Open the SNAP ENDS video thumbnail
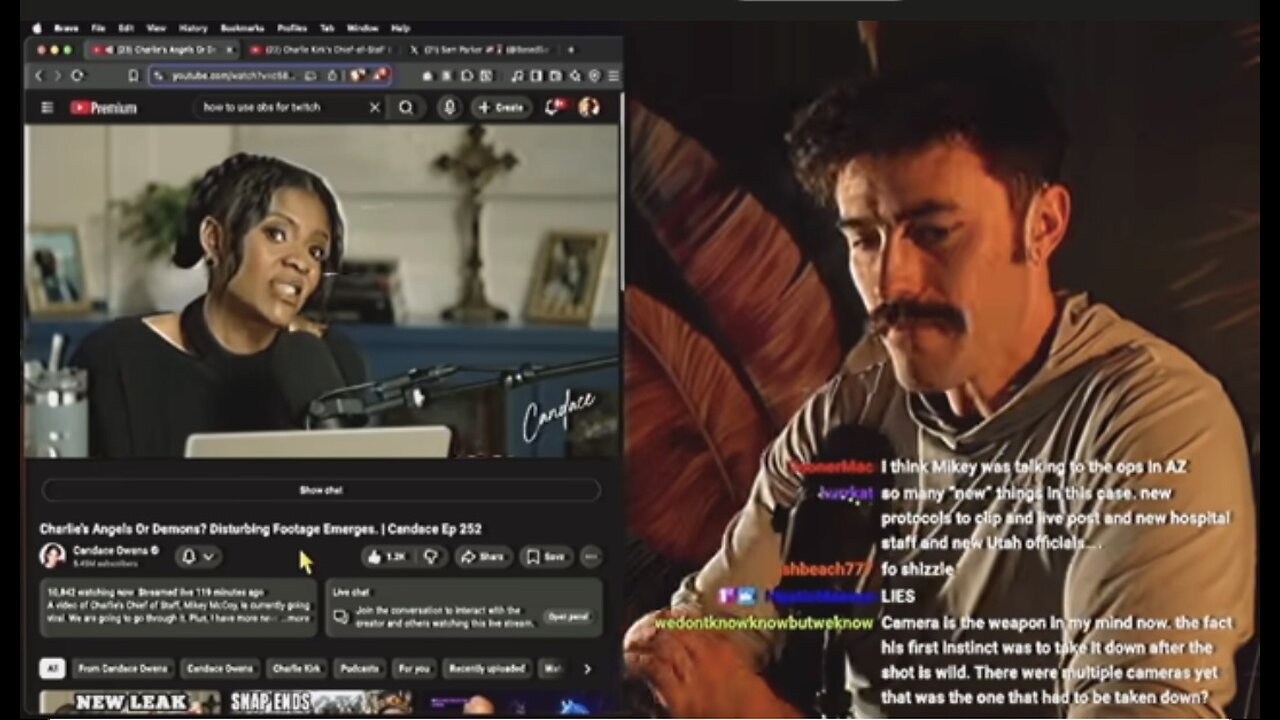1280x720 pixels. (320, 703)
